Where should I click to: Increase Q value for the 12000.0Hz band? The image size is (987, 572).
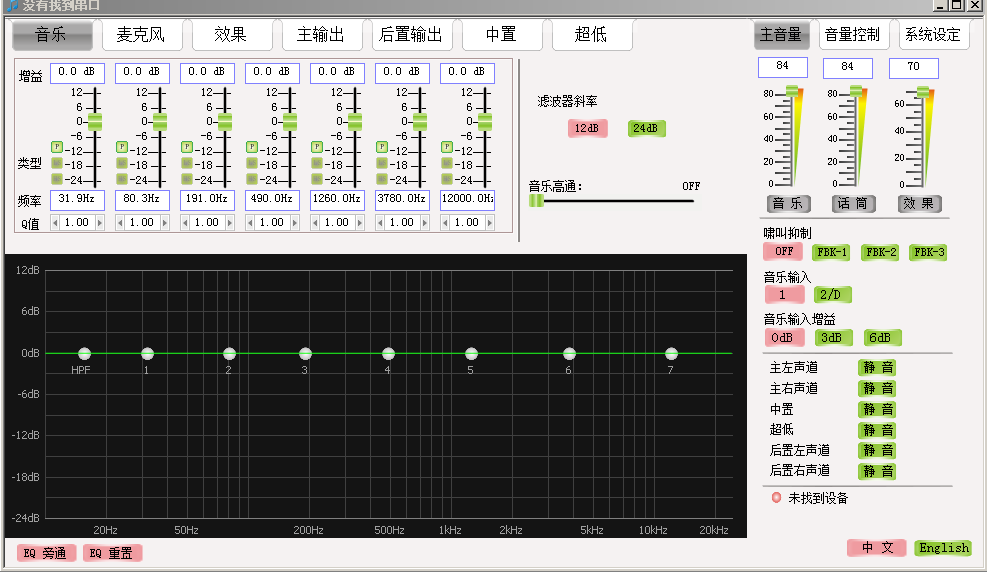[x=490, y=223]
